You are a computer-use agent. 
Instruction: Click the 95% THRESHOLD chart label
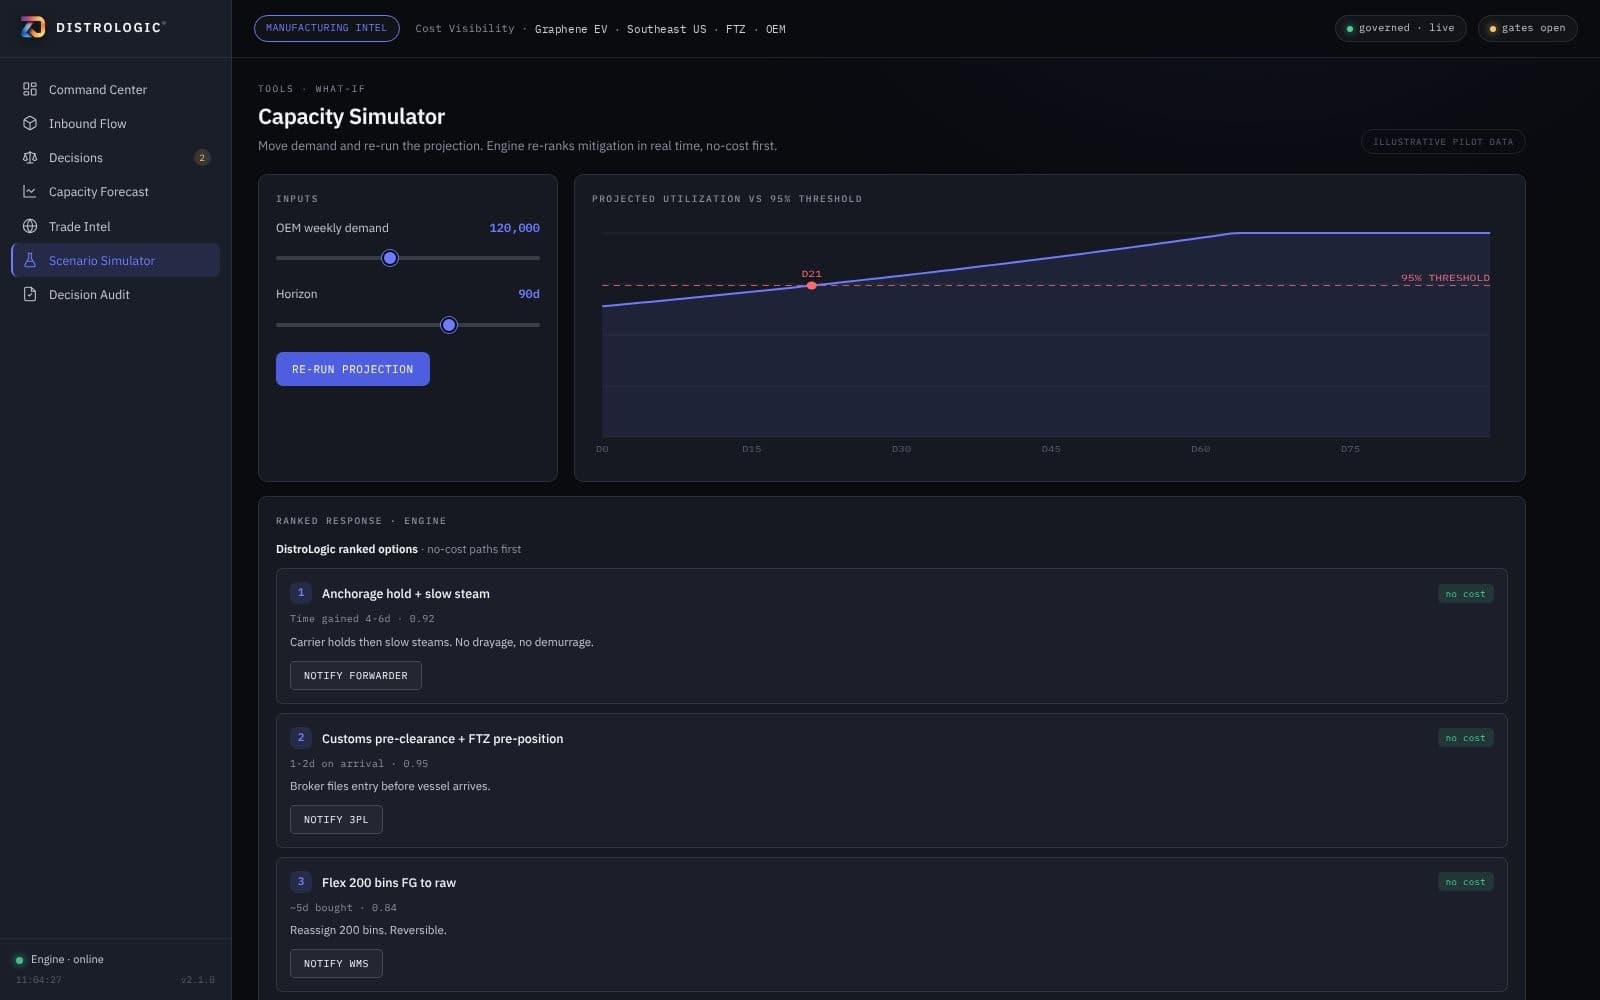1445,277
